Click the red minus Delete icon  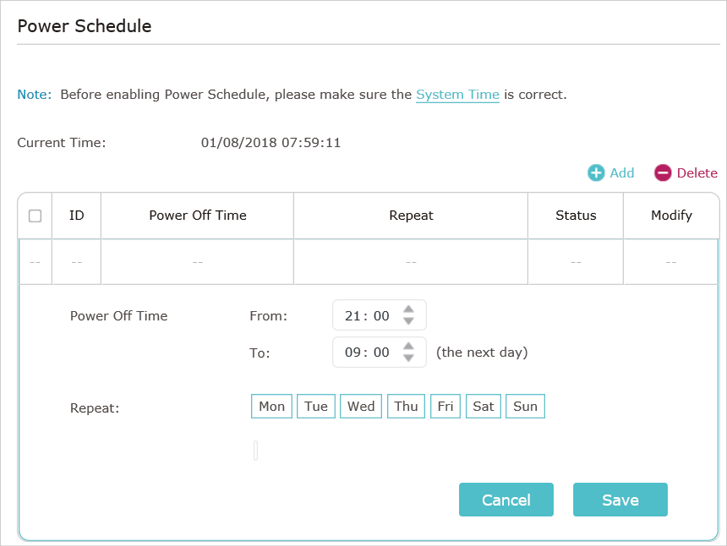[x=663, y=173]
